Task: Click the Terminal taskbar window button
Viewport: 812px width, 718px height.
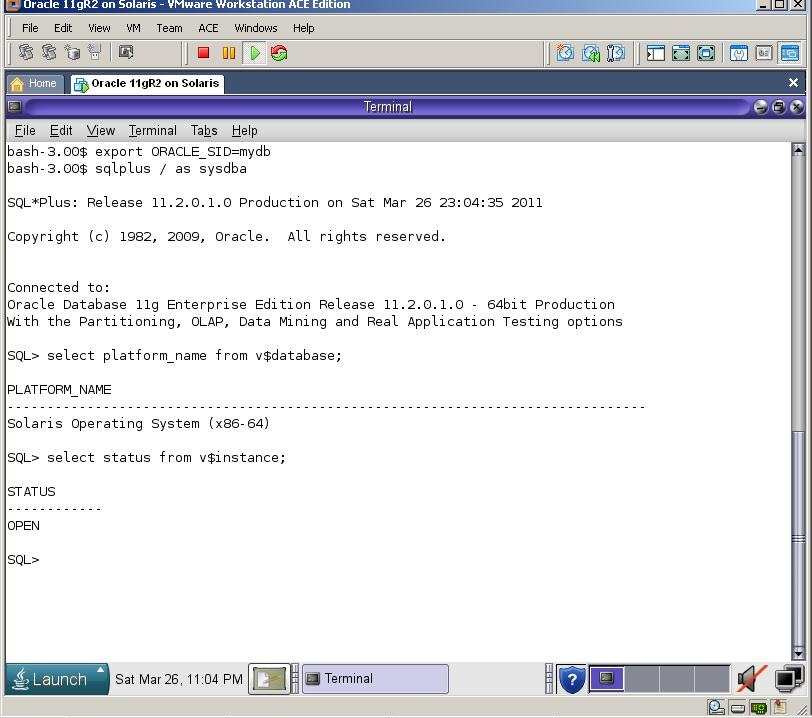Action: pos(375,679)
